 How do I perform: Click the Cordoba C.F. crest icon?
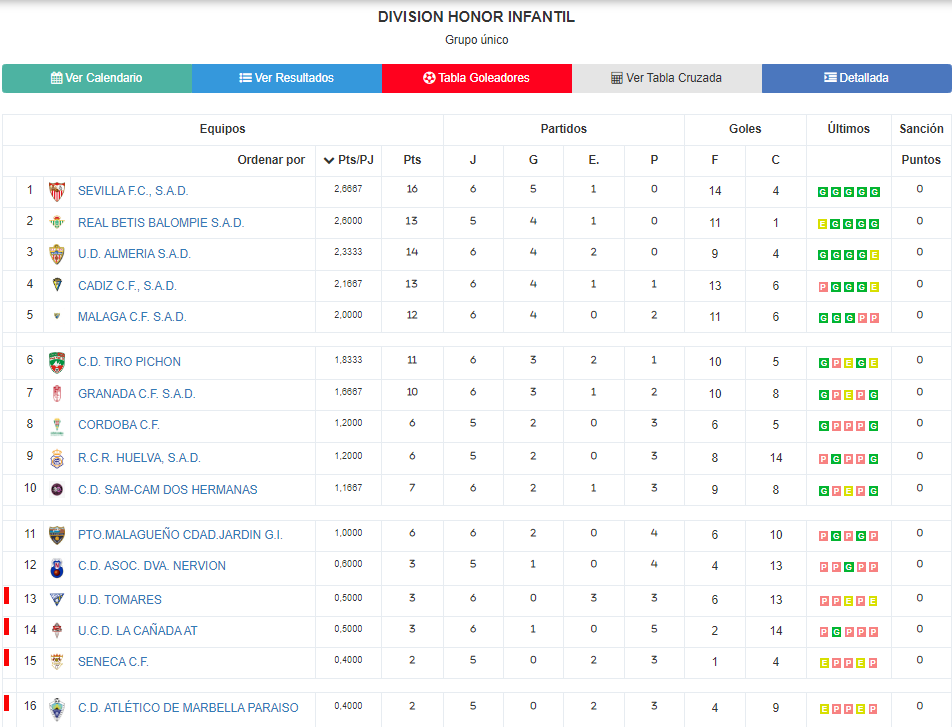(x=57, y=426)
